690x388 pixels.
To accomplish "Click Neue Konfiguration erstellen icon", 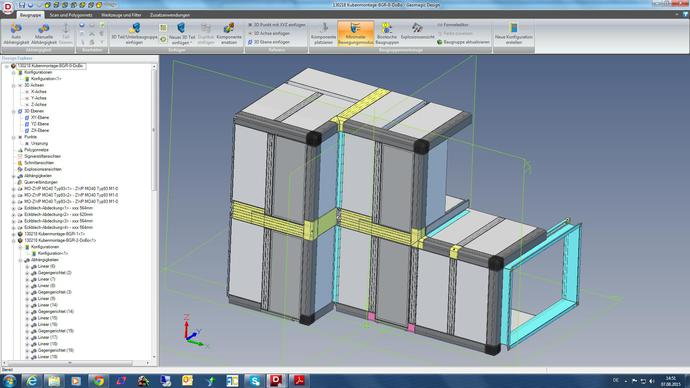I will pos(514,33).
